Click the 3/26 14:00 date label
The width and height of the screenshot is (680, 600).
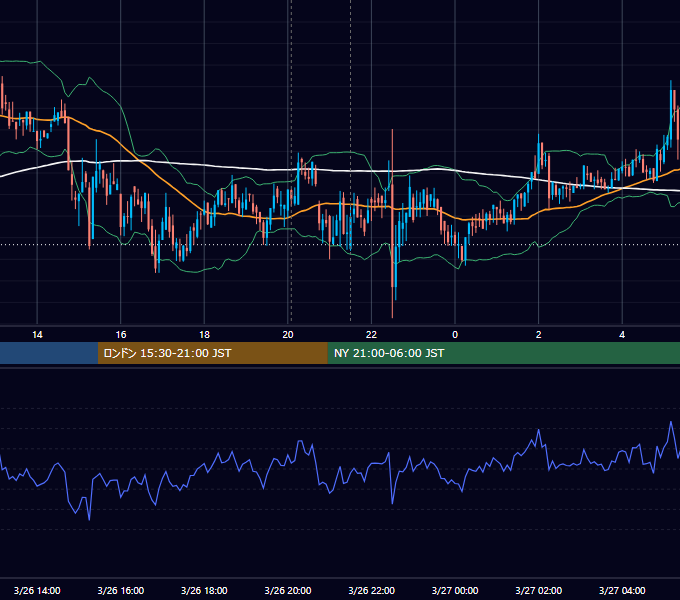click(37, 590)
